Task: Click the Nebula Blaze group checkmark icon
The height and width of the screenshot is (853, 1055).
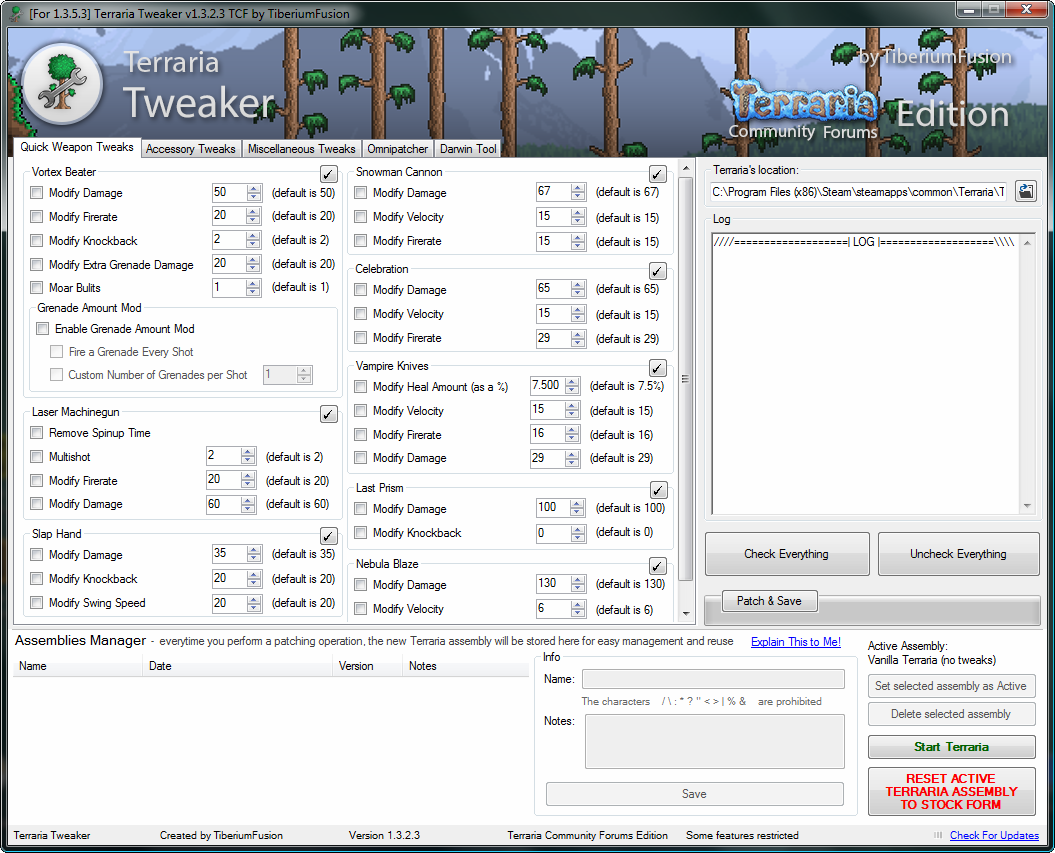Action: click(657, 566)
